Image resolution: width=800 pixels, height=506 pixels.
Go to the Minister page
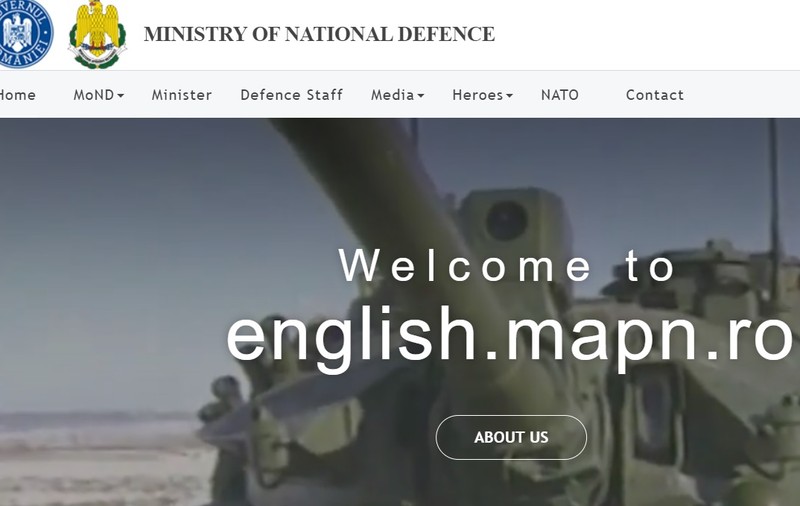coord(182,95)
